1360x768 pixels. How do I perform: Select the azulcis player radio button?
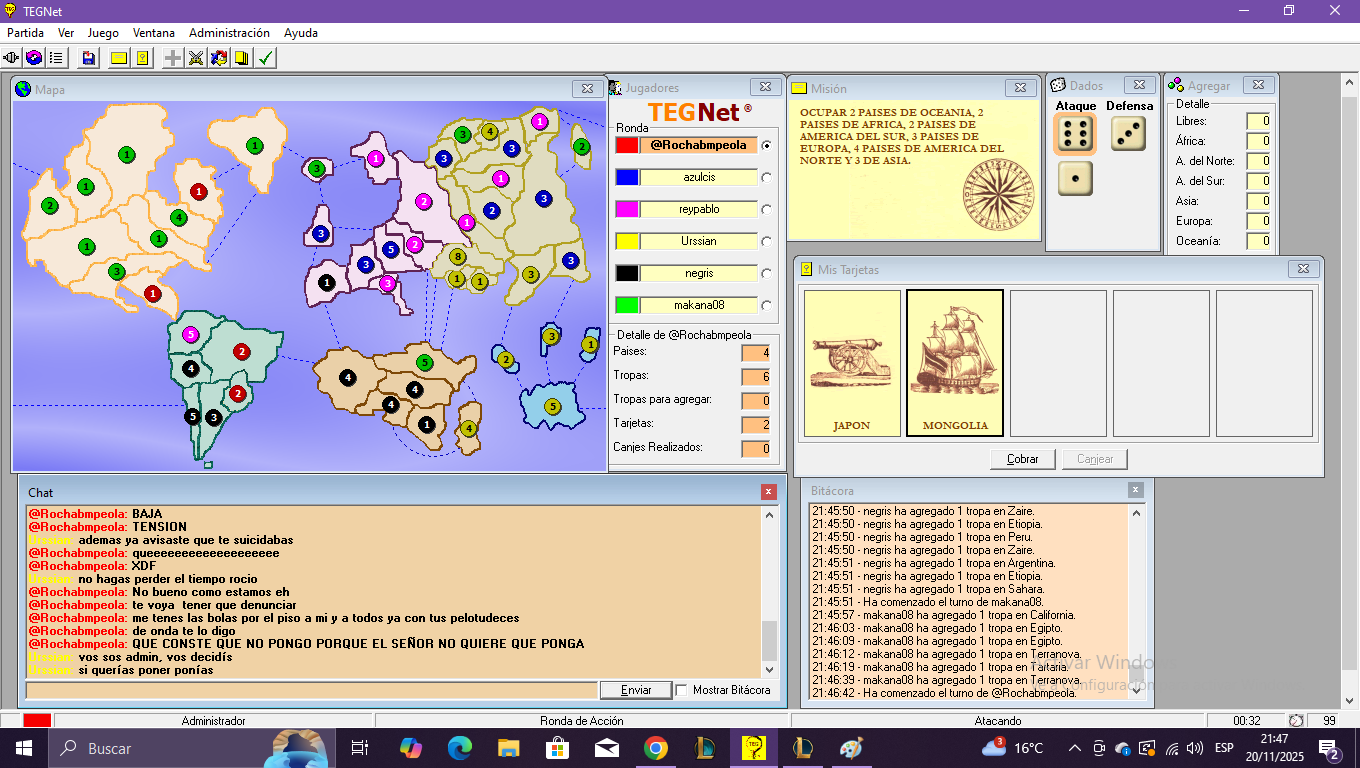pyautogui.click(x=767, y=177)
